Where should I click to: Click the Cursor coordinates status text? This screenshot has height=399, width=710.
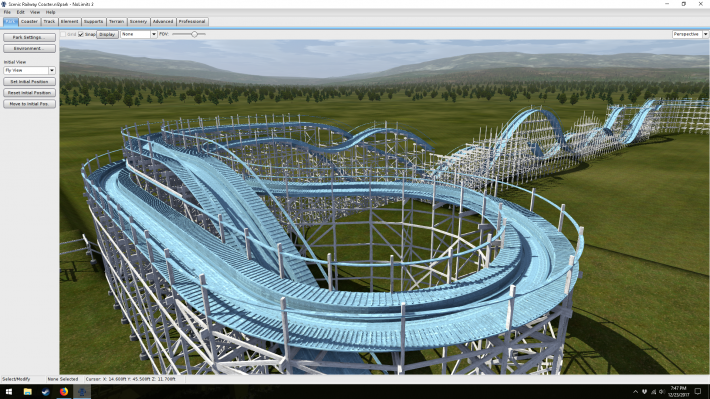130,379
